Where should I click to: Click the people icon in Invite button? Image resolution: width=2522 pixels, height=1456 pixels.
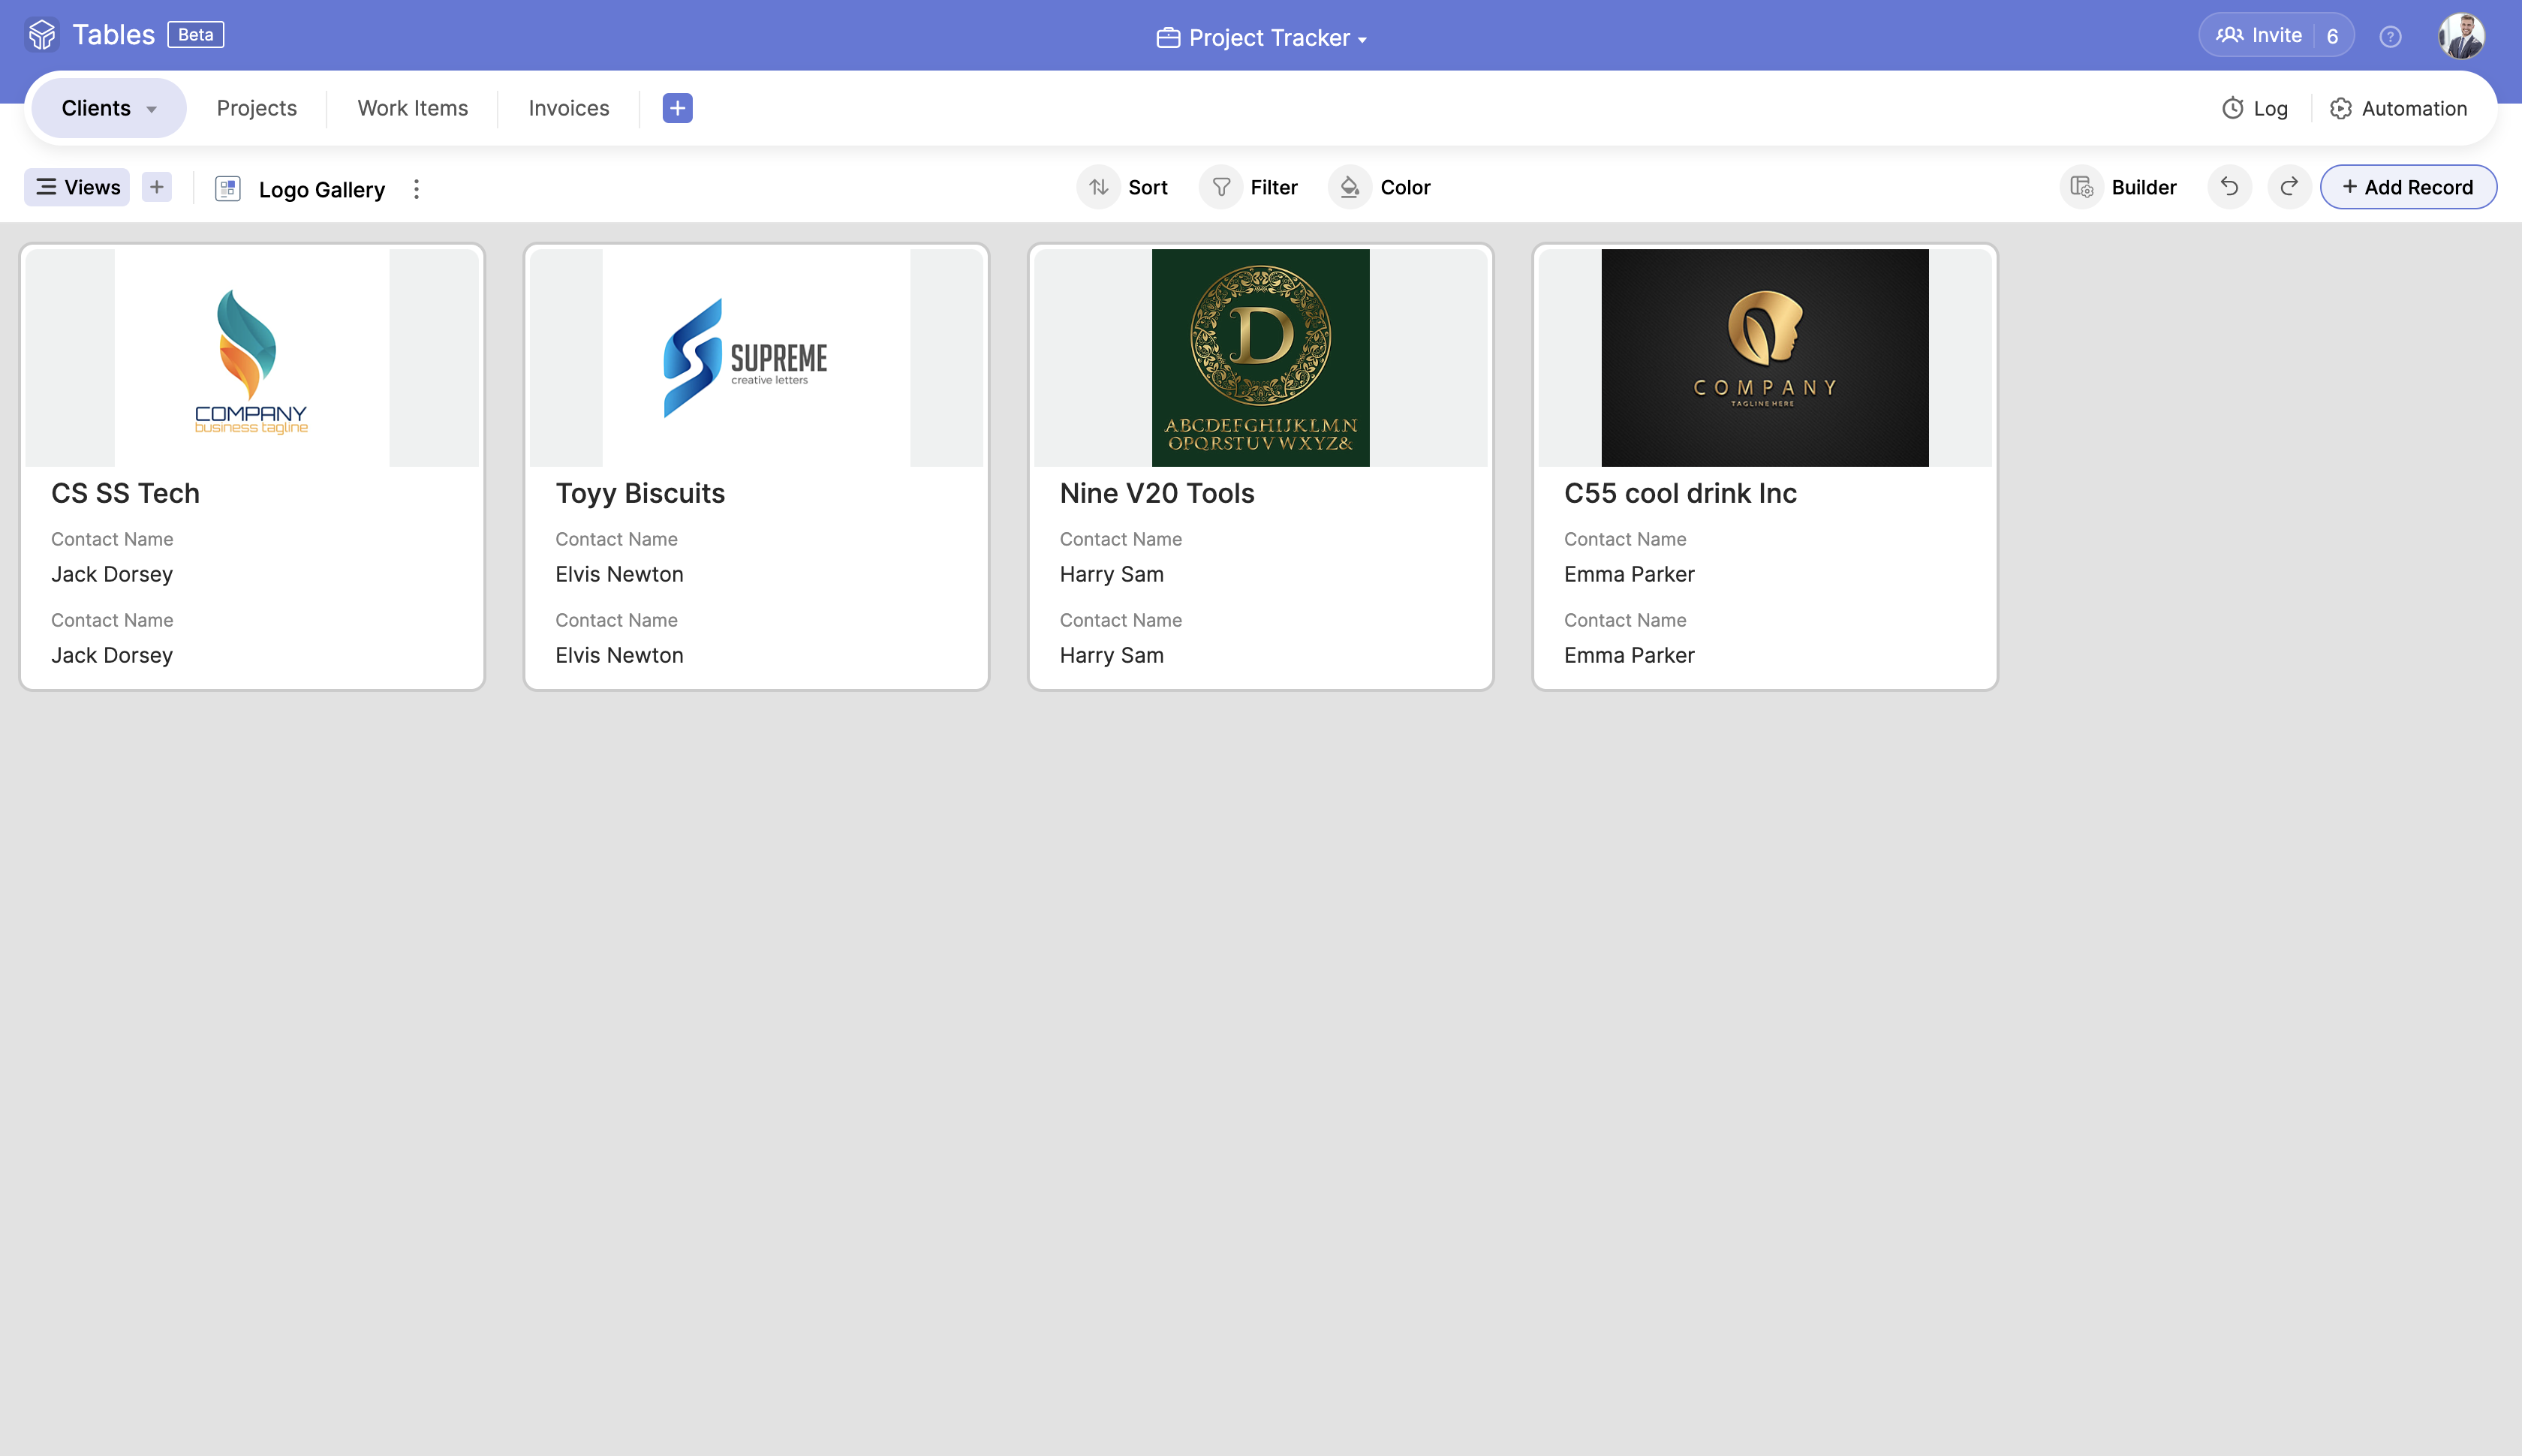click(2229, 36)
